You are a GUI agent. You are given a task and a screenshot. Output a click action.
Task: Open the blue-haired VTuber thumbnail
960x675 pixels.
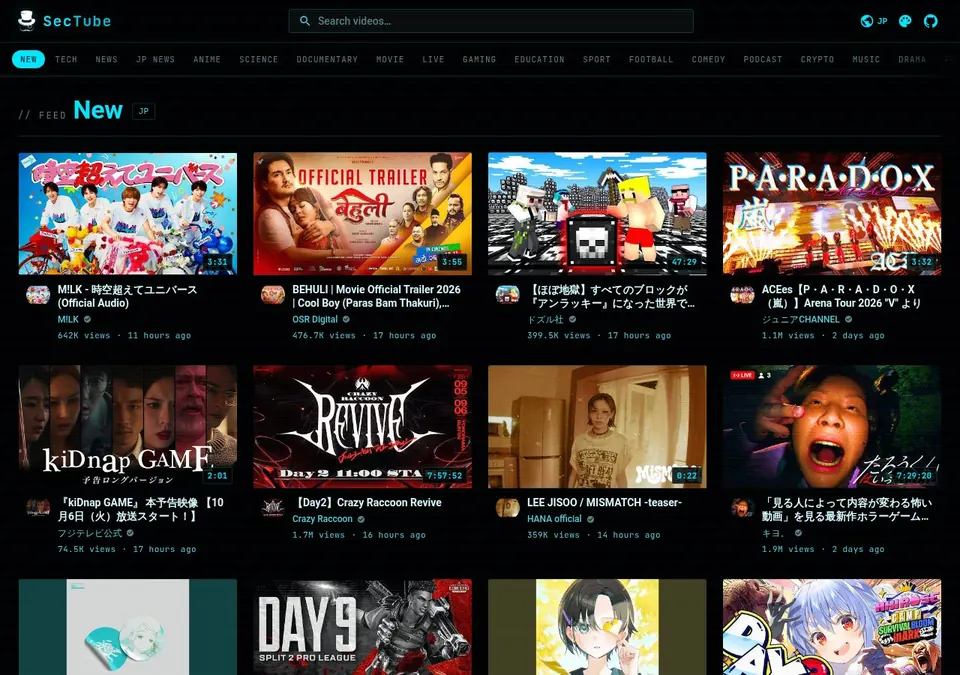(832, 627)
